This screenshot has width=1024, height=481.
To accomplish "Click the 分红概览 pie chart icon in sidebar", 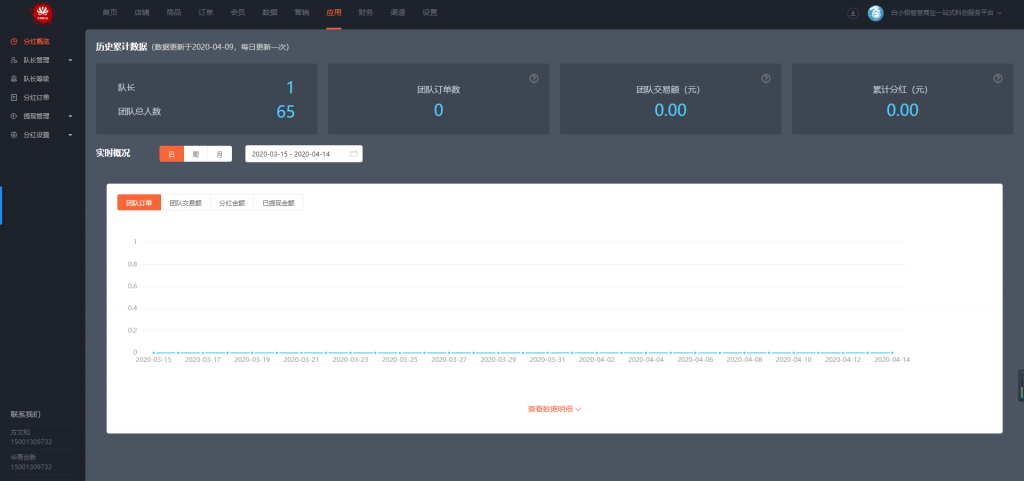I will click(x=14, y=41).
